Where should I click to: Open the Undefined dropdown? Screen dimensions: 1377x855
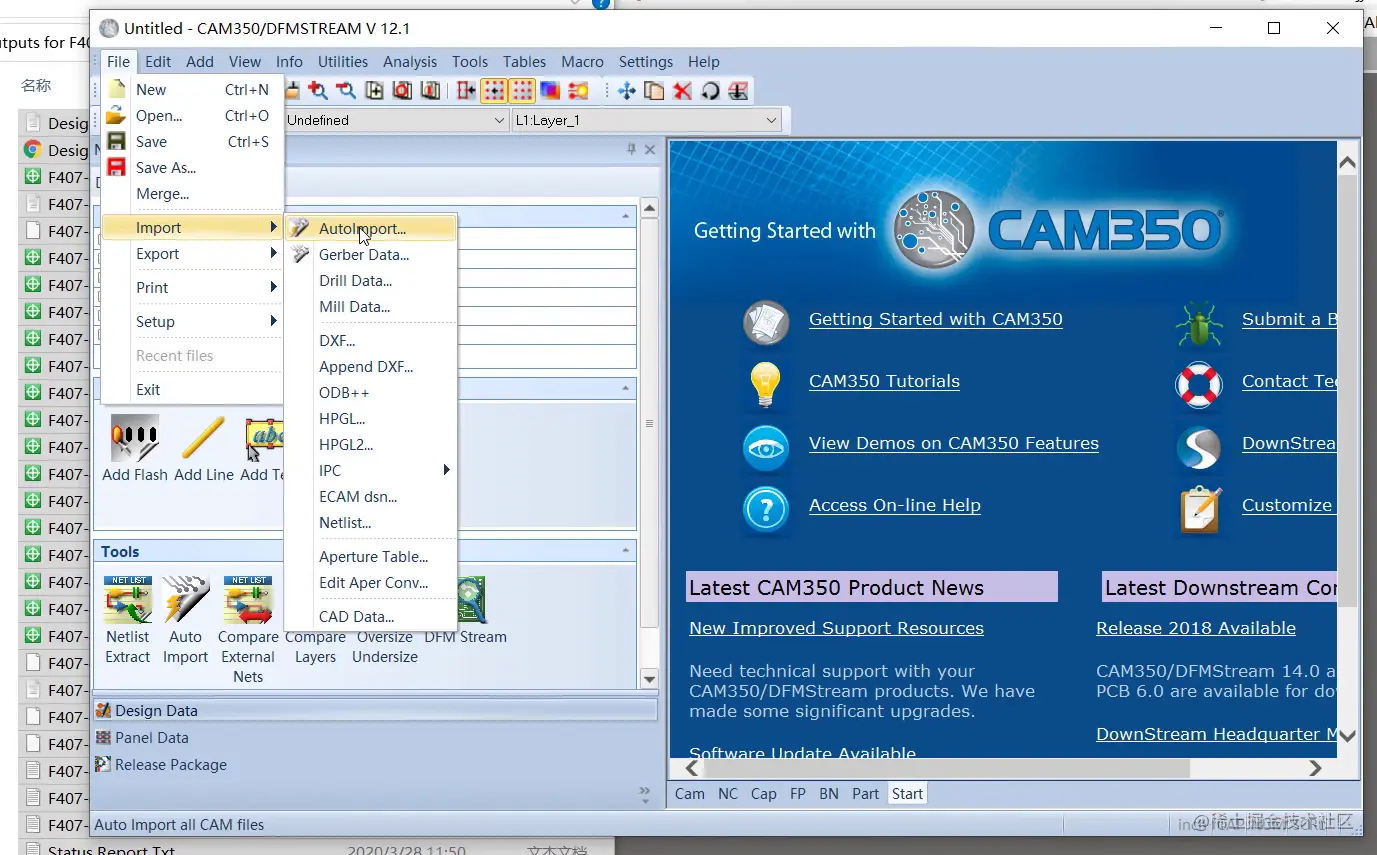pos(396,120)
